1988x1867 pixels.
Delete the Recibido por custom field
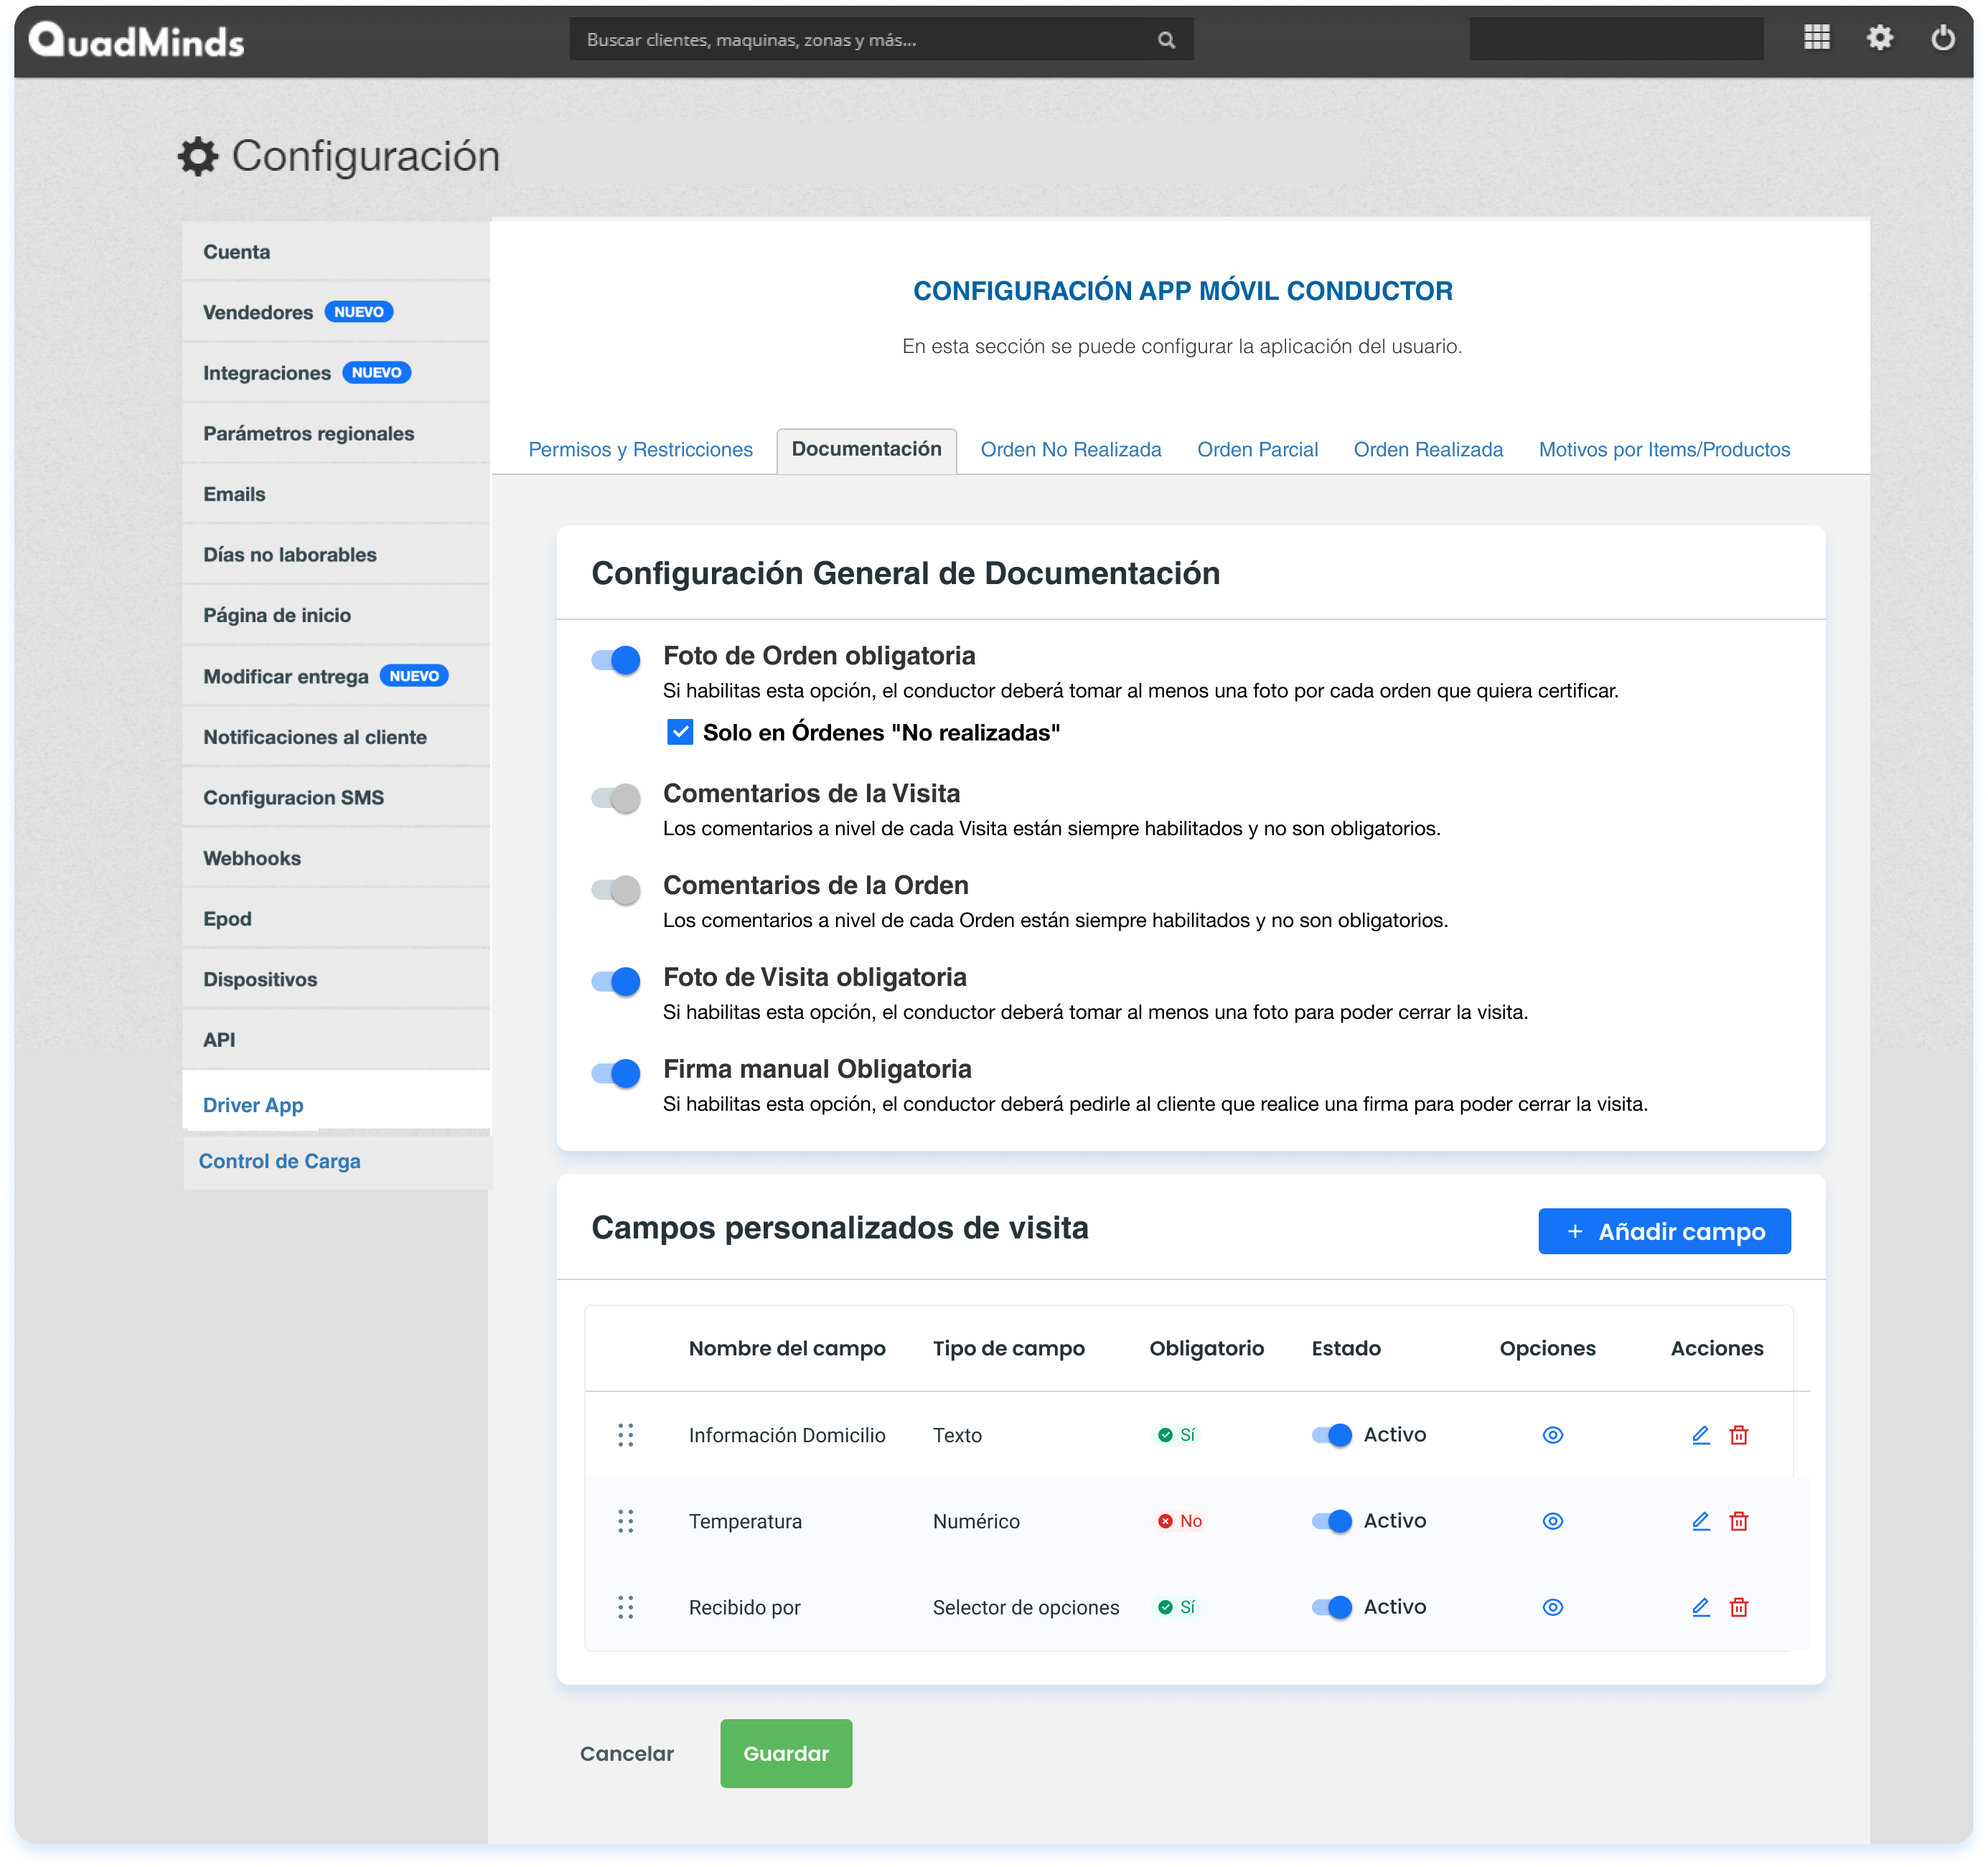(x=1739, y=1607)
